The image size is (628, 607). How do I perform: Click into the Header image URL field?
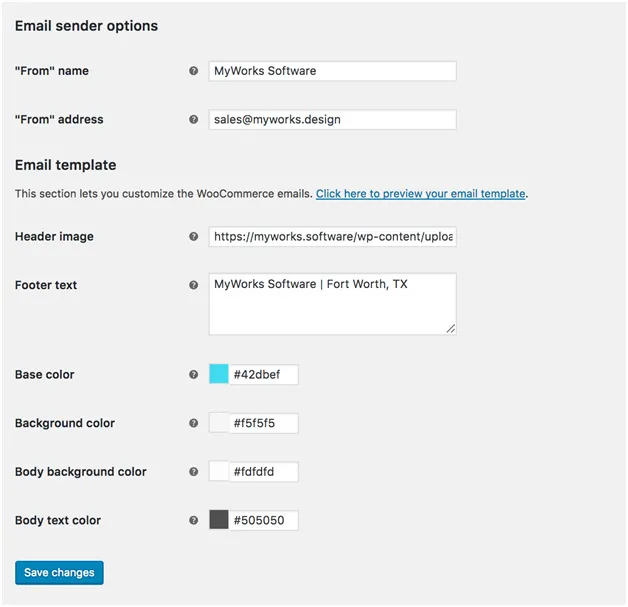pyautogui.click(x=332, y=237)
